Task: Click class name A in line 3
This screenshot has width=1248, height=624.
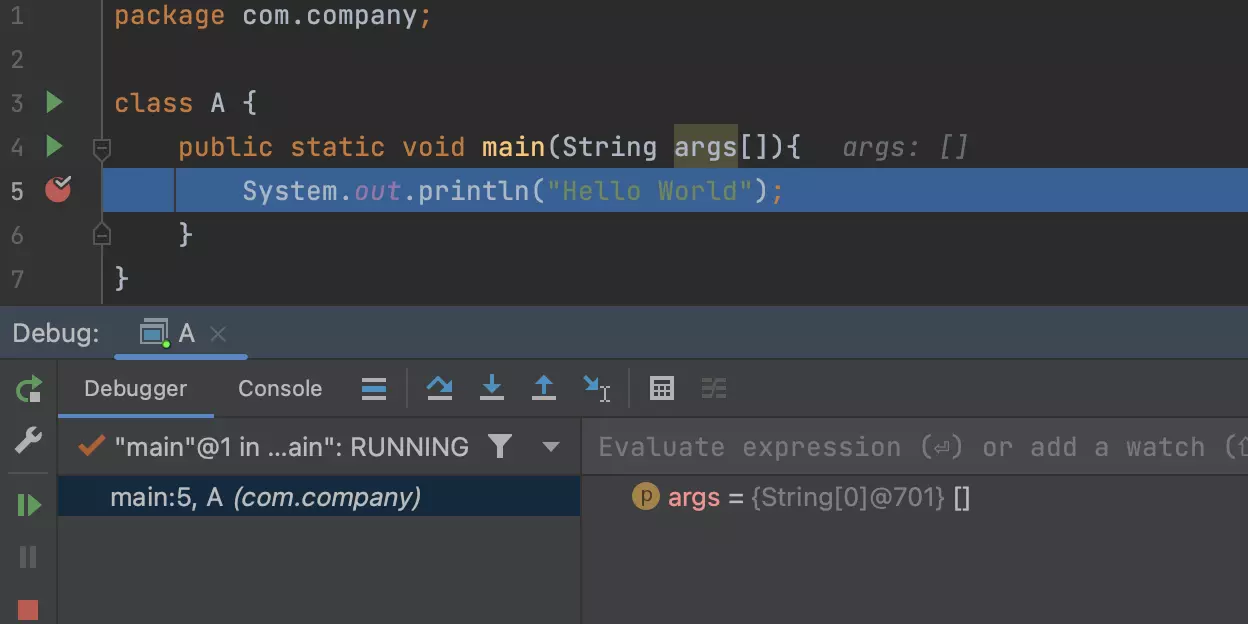Action: pos(218,103)
